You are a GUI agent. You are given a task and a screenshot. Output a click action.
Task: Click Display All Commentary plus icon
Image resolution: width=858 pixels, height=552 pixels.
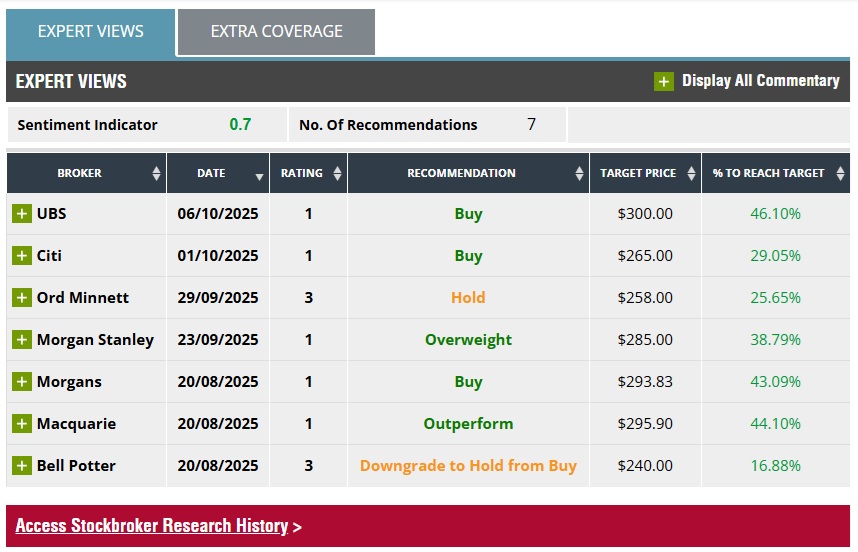click(664, 81)
